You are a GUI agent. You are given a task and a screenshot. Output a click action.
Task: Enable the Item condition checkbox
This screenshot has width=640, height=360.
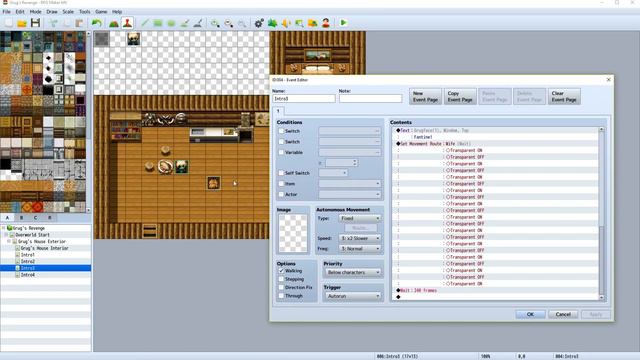(x=281, y=184)
